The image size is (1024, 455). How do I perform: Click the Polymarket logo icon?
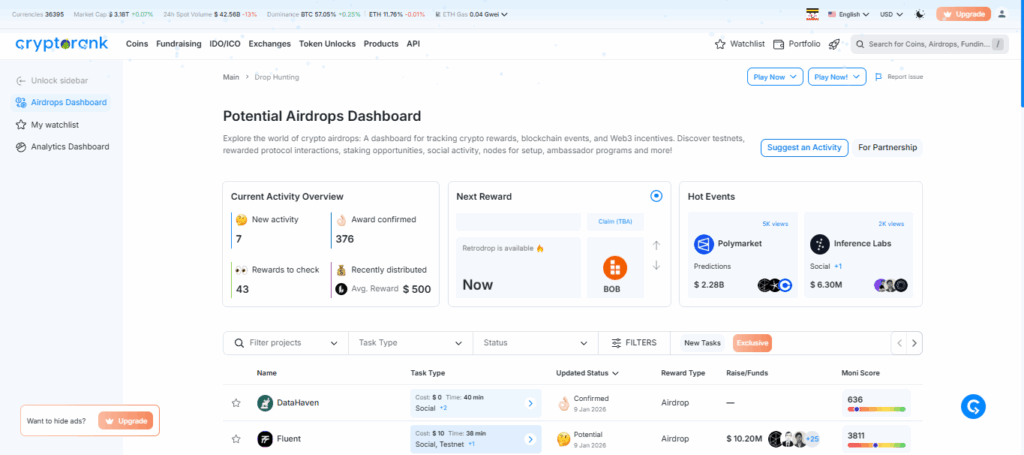click(703, 244)
